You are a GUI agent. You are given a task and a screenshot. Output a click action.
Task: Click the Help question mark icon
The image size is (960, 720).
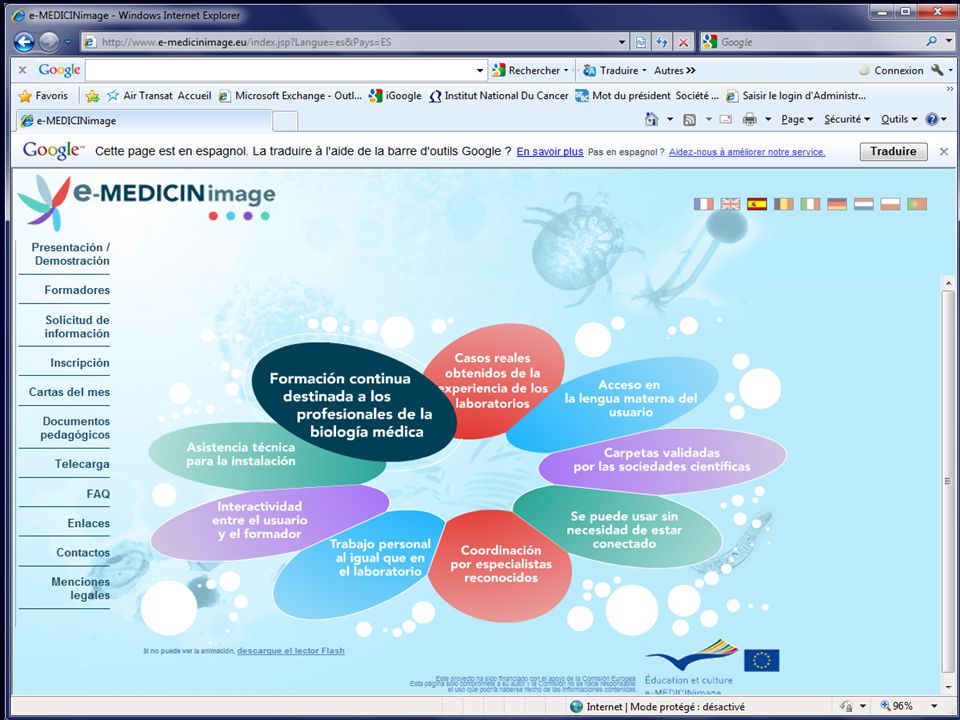pyautogui.click(x=932, y=119)
